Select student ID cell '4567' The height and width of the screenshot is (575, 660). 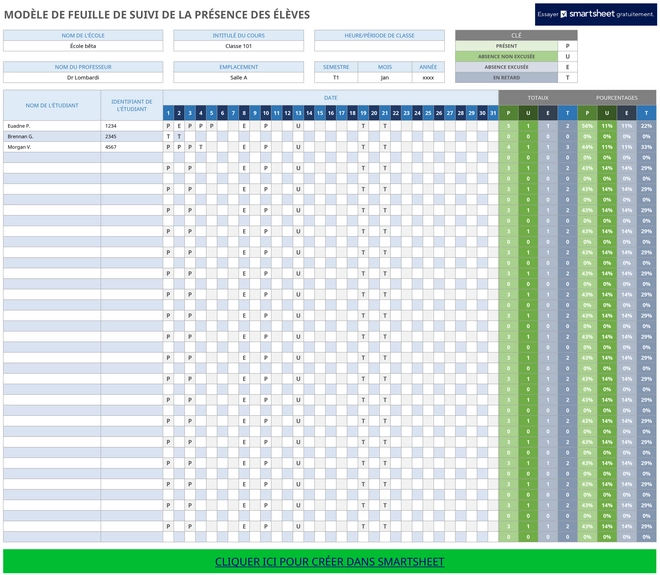tap(132, 147)
